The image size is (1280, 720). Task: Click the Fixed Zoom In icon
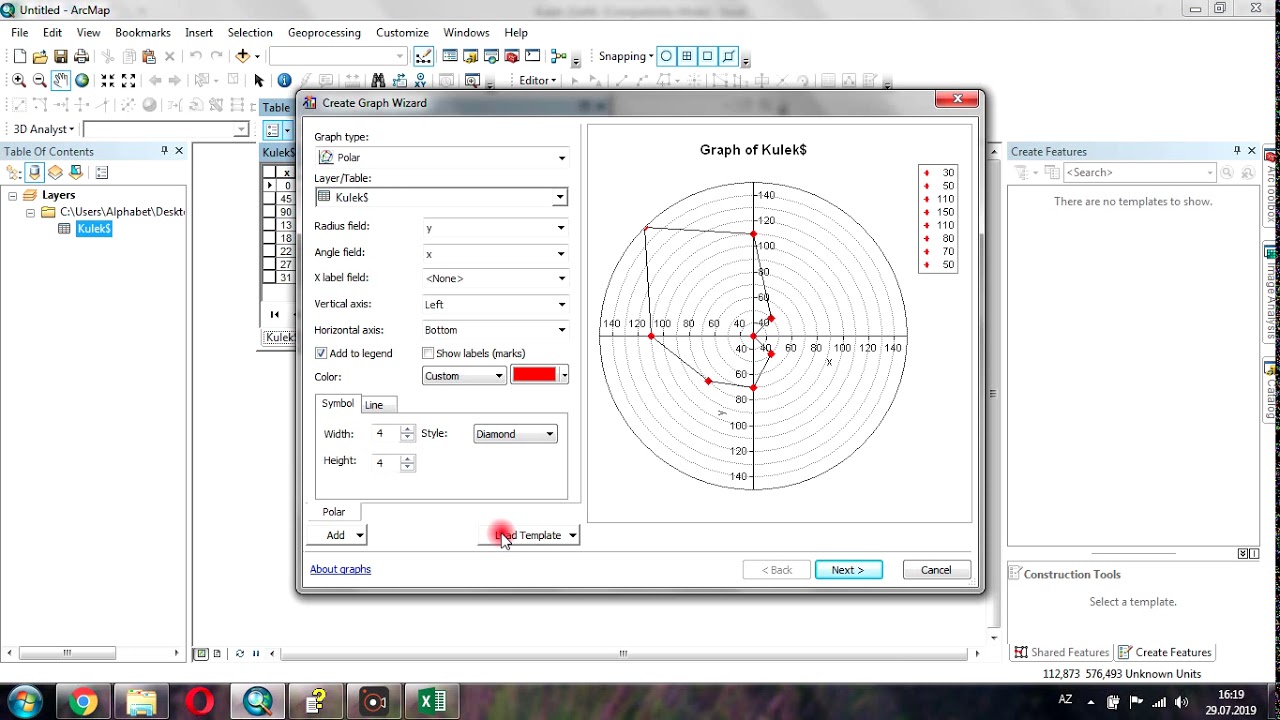coord(107,80)
